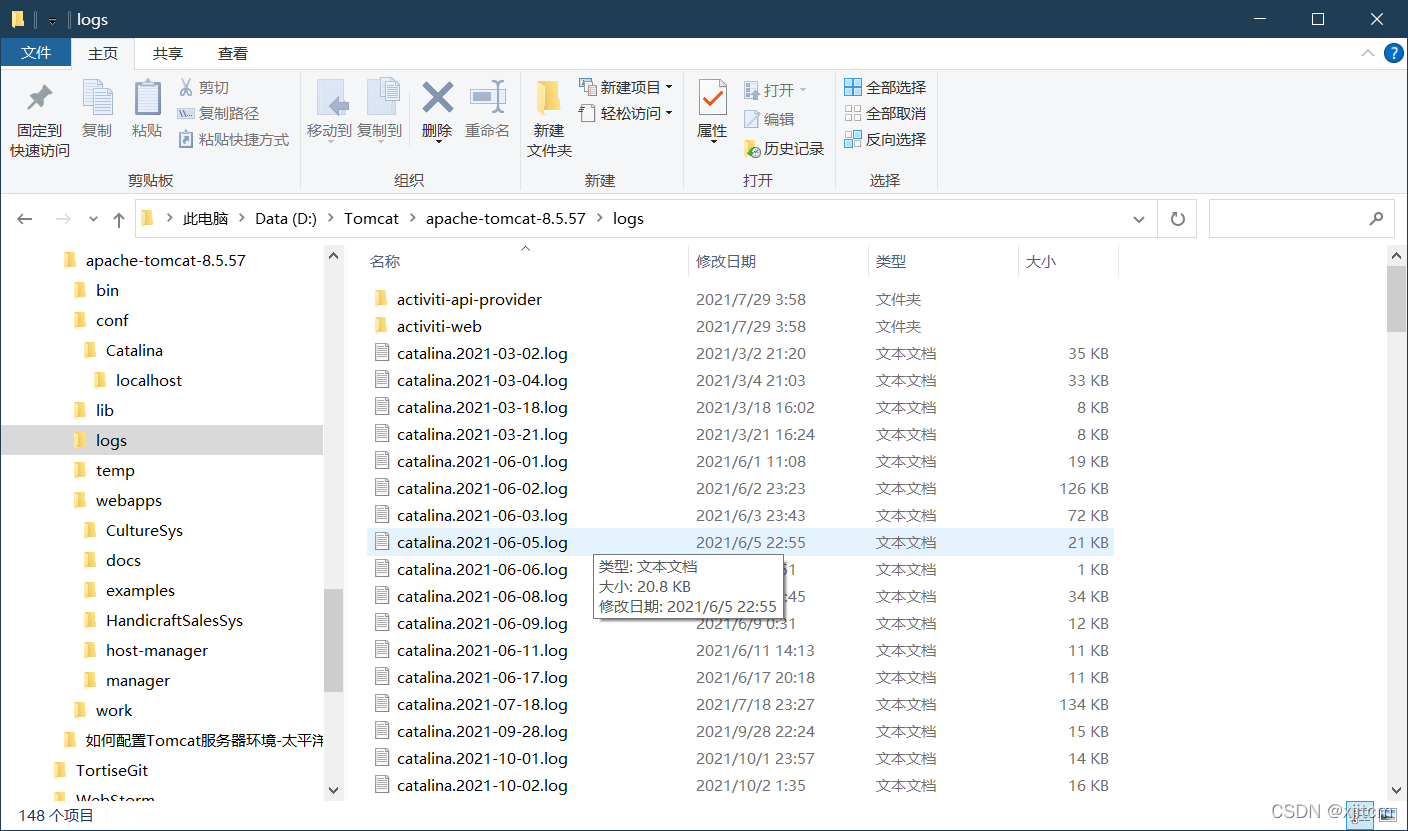The width and height of the screenshot is (1408, 831).
Task: Select file catalina.2021-07-18.log
Action: click(x=482, y=704)
